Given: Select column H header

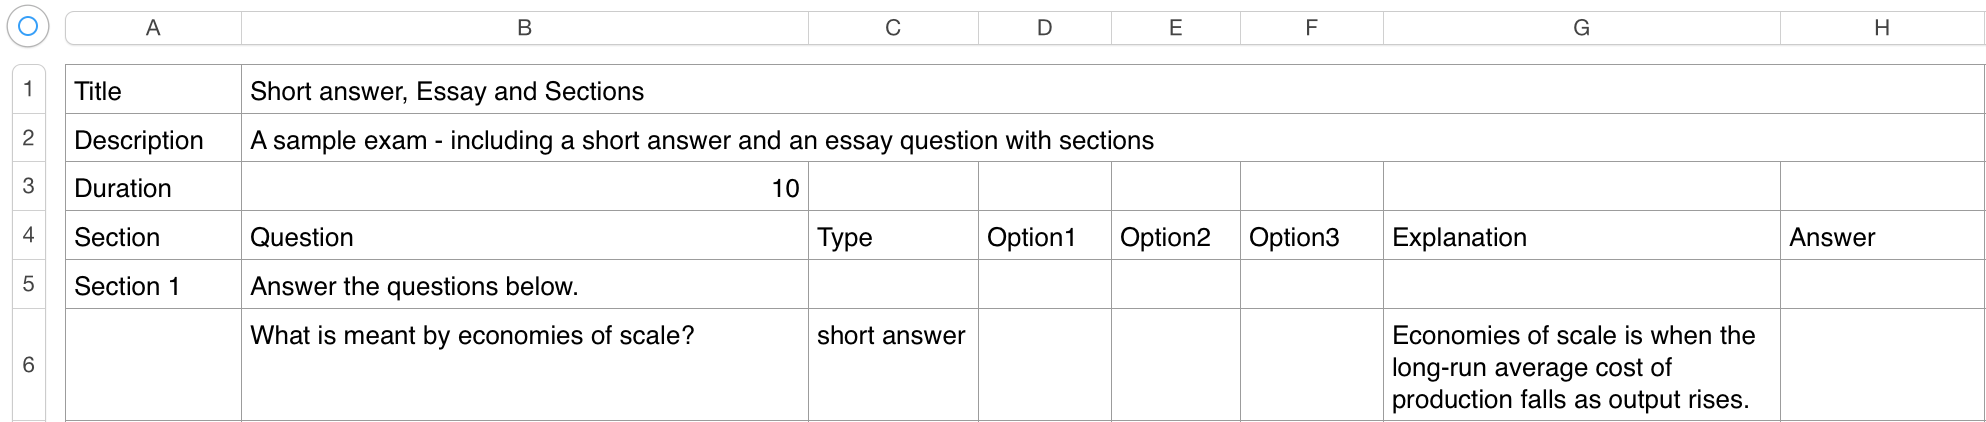Looking at the screenshot, I should [x=1881, y=28].
